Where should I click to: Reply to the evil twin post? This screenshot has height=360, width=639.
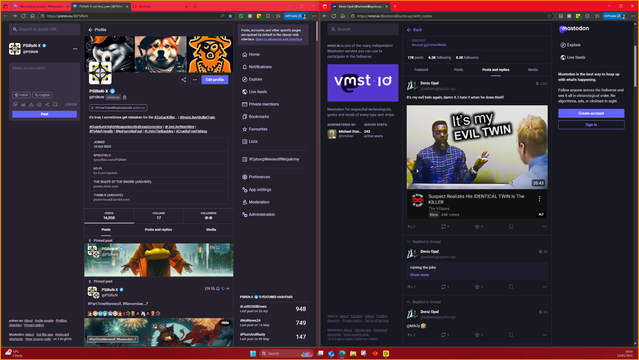point(411,227)
